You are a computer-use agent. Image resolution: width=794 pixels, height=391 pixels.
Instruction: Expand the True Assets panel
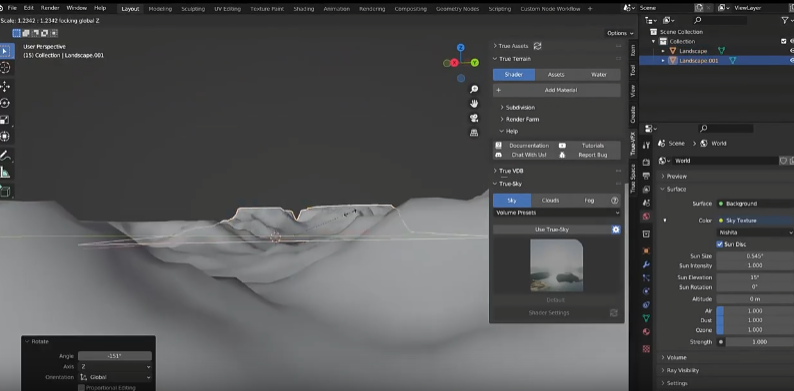(495, 46)
